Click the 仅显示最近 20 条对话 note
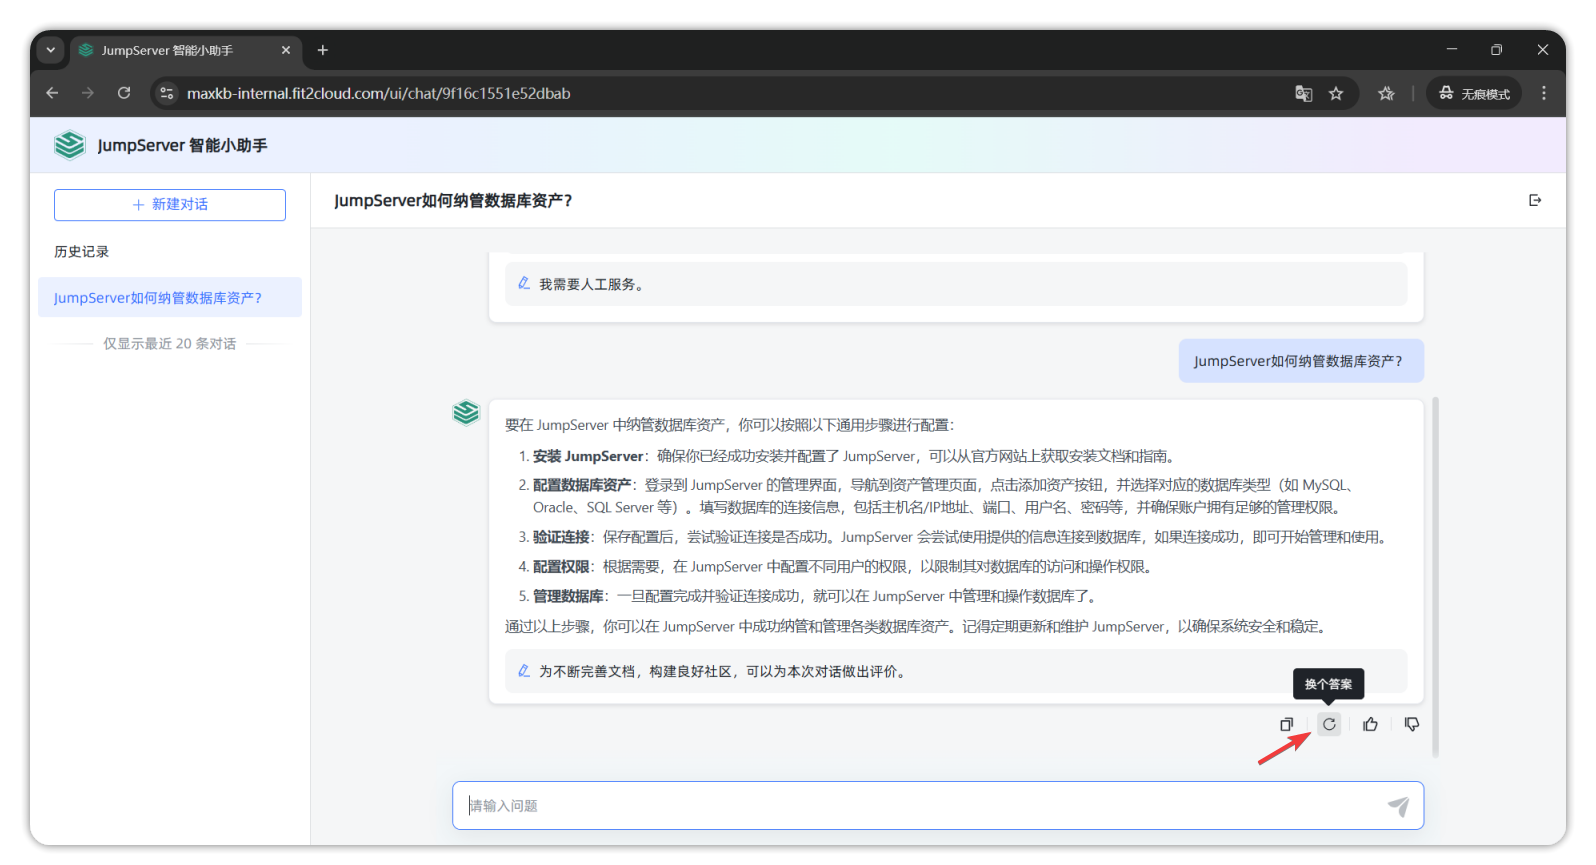Viewport: 1596px width, 865px height. pyautogui.click(x=170, y=343)
